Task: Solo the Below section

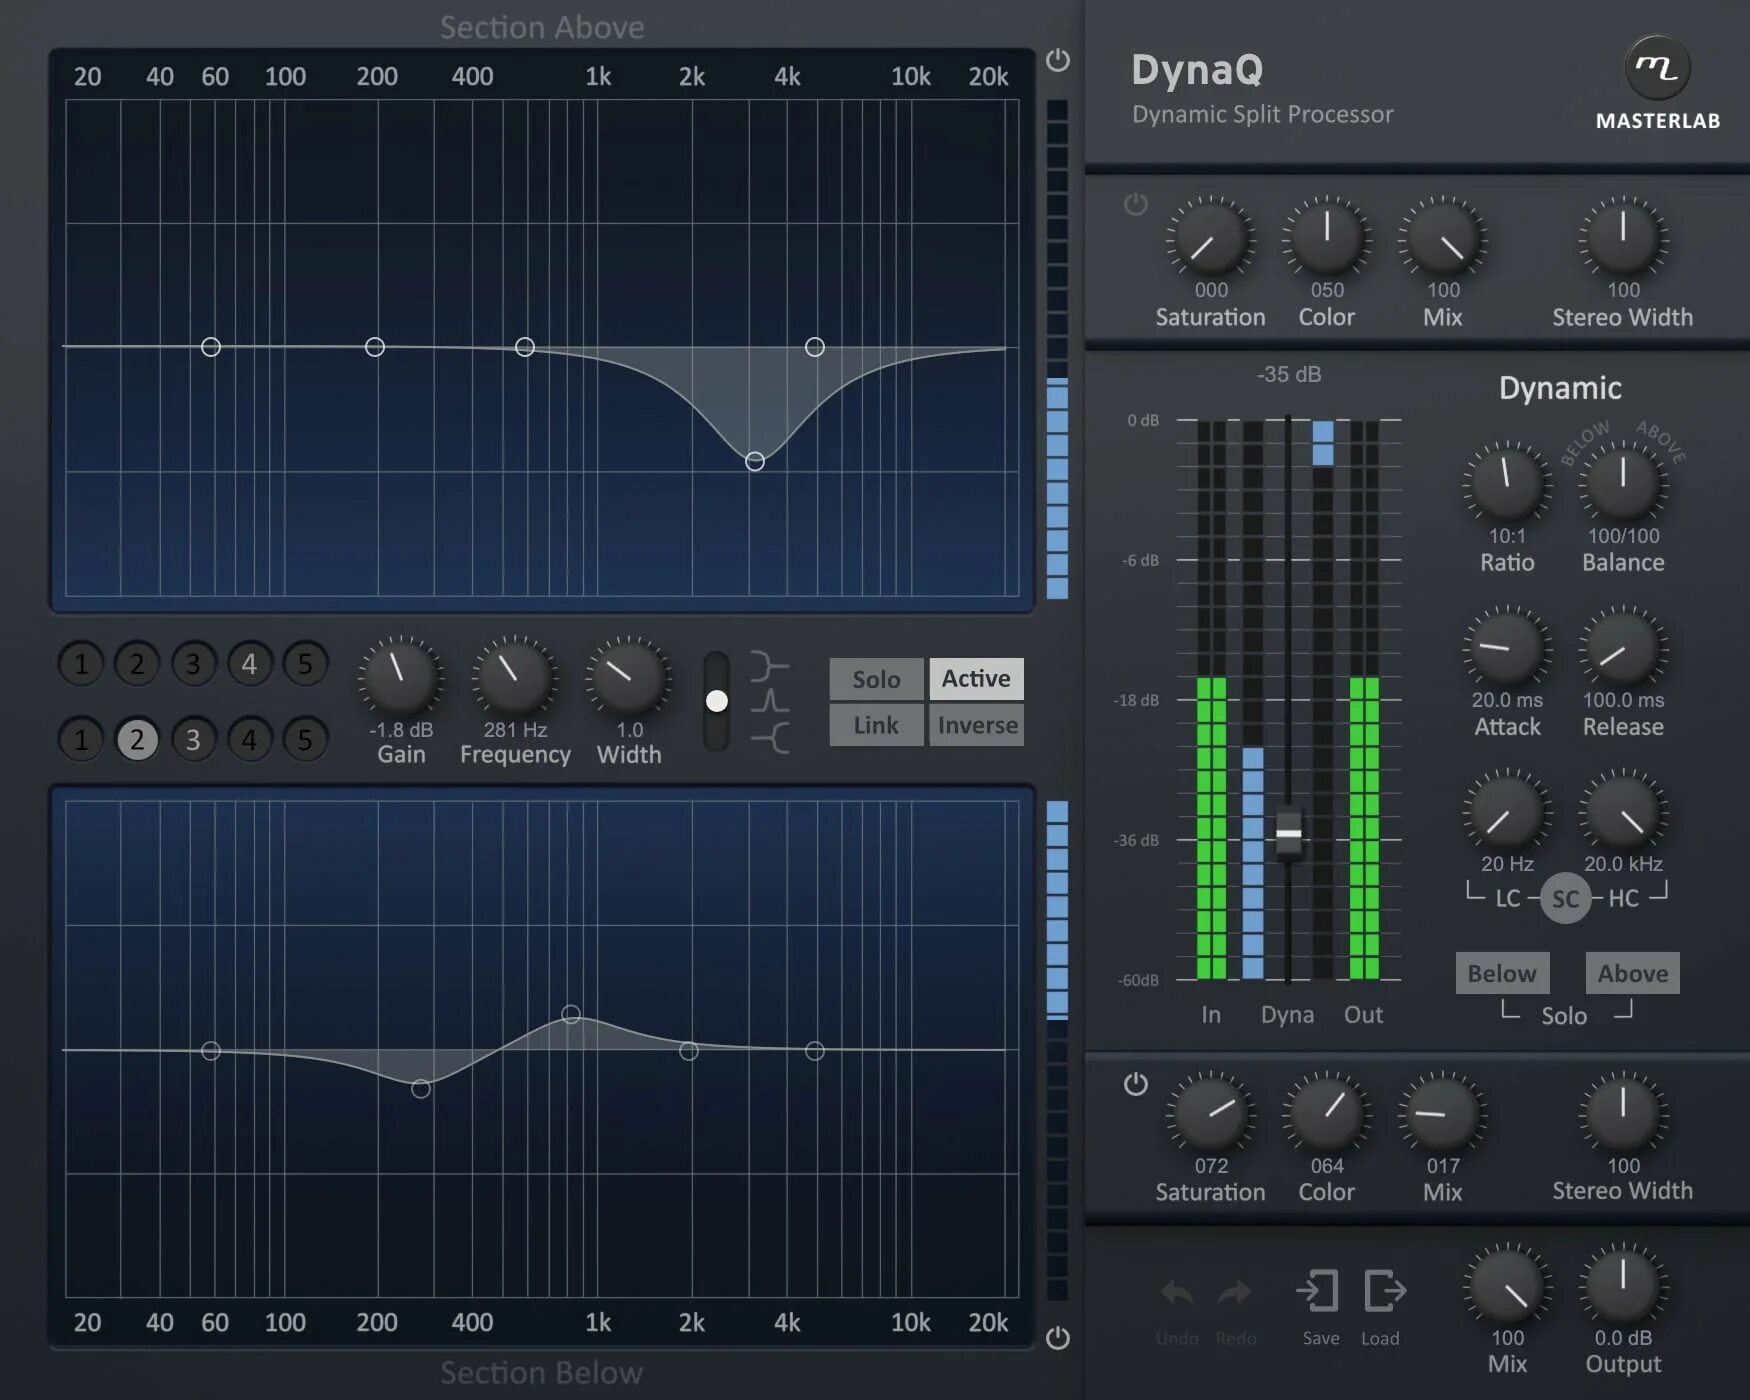Action: pos(1502,973)
